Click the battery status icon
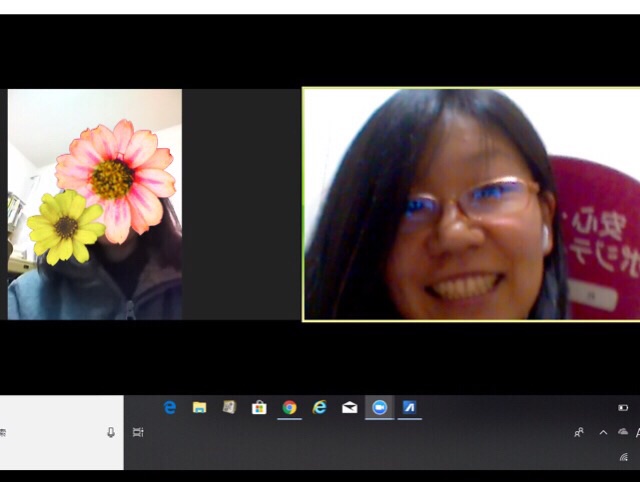 (x=623, y=408)
